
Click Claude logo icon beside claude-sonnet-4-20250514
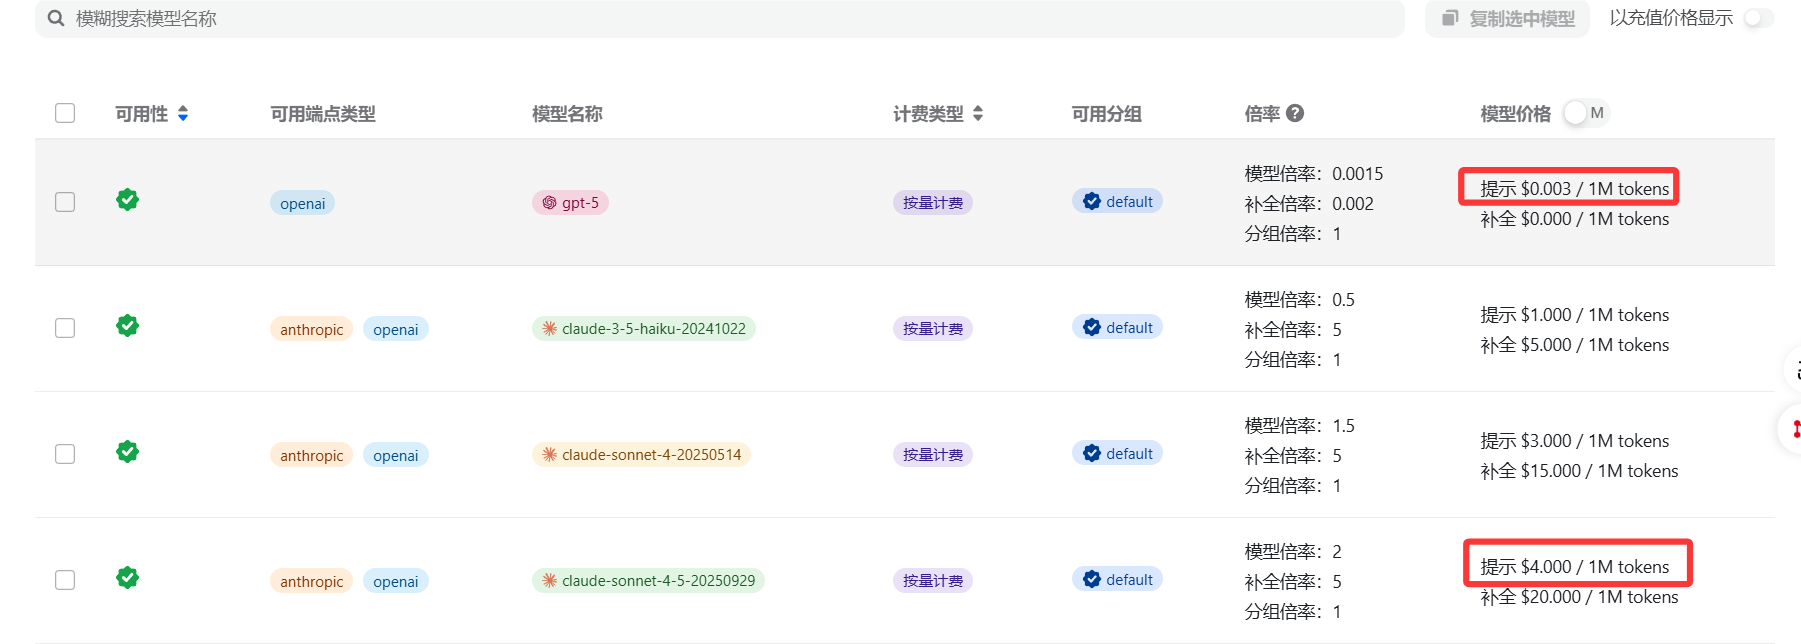[549, 454]
